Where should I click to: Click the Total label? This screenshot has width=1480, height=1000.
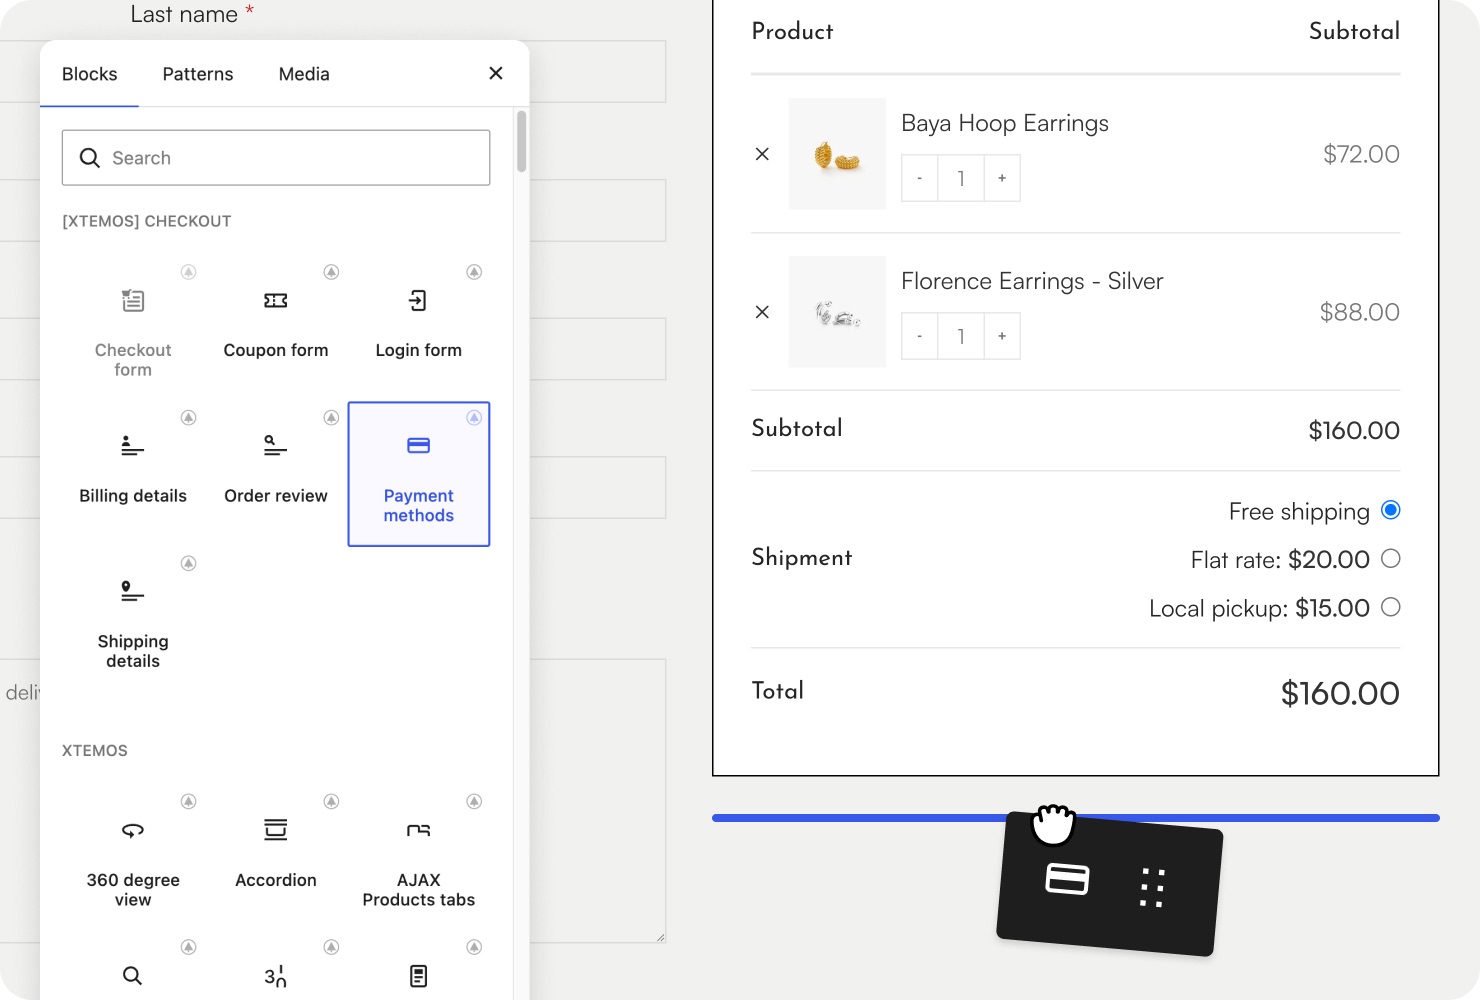[778, 691]
